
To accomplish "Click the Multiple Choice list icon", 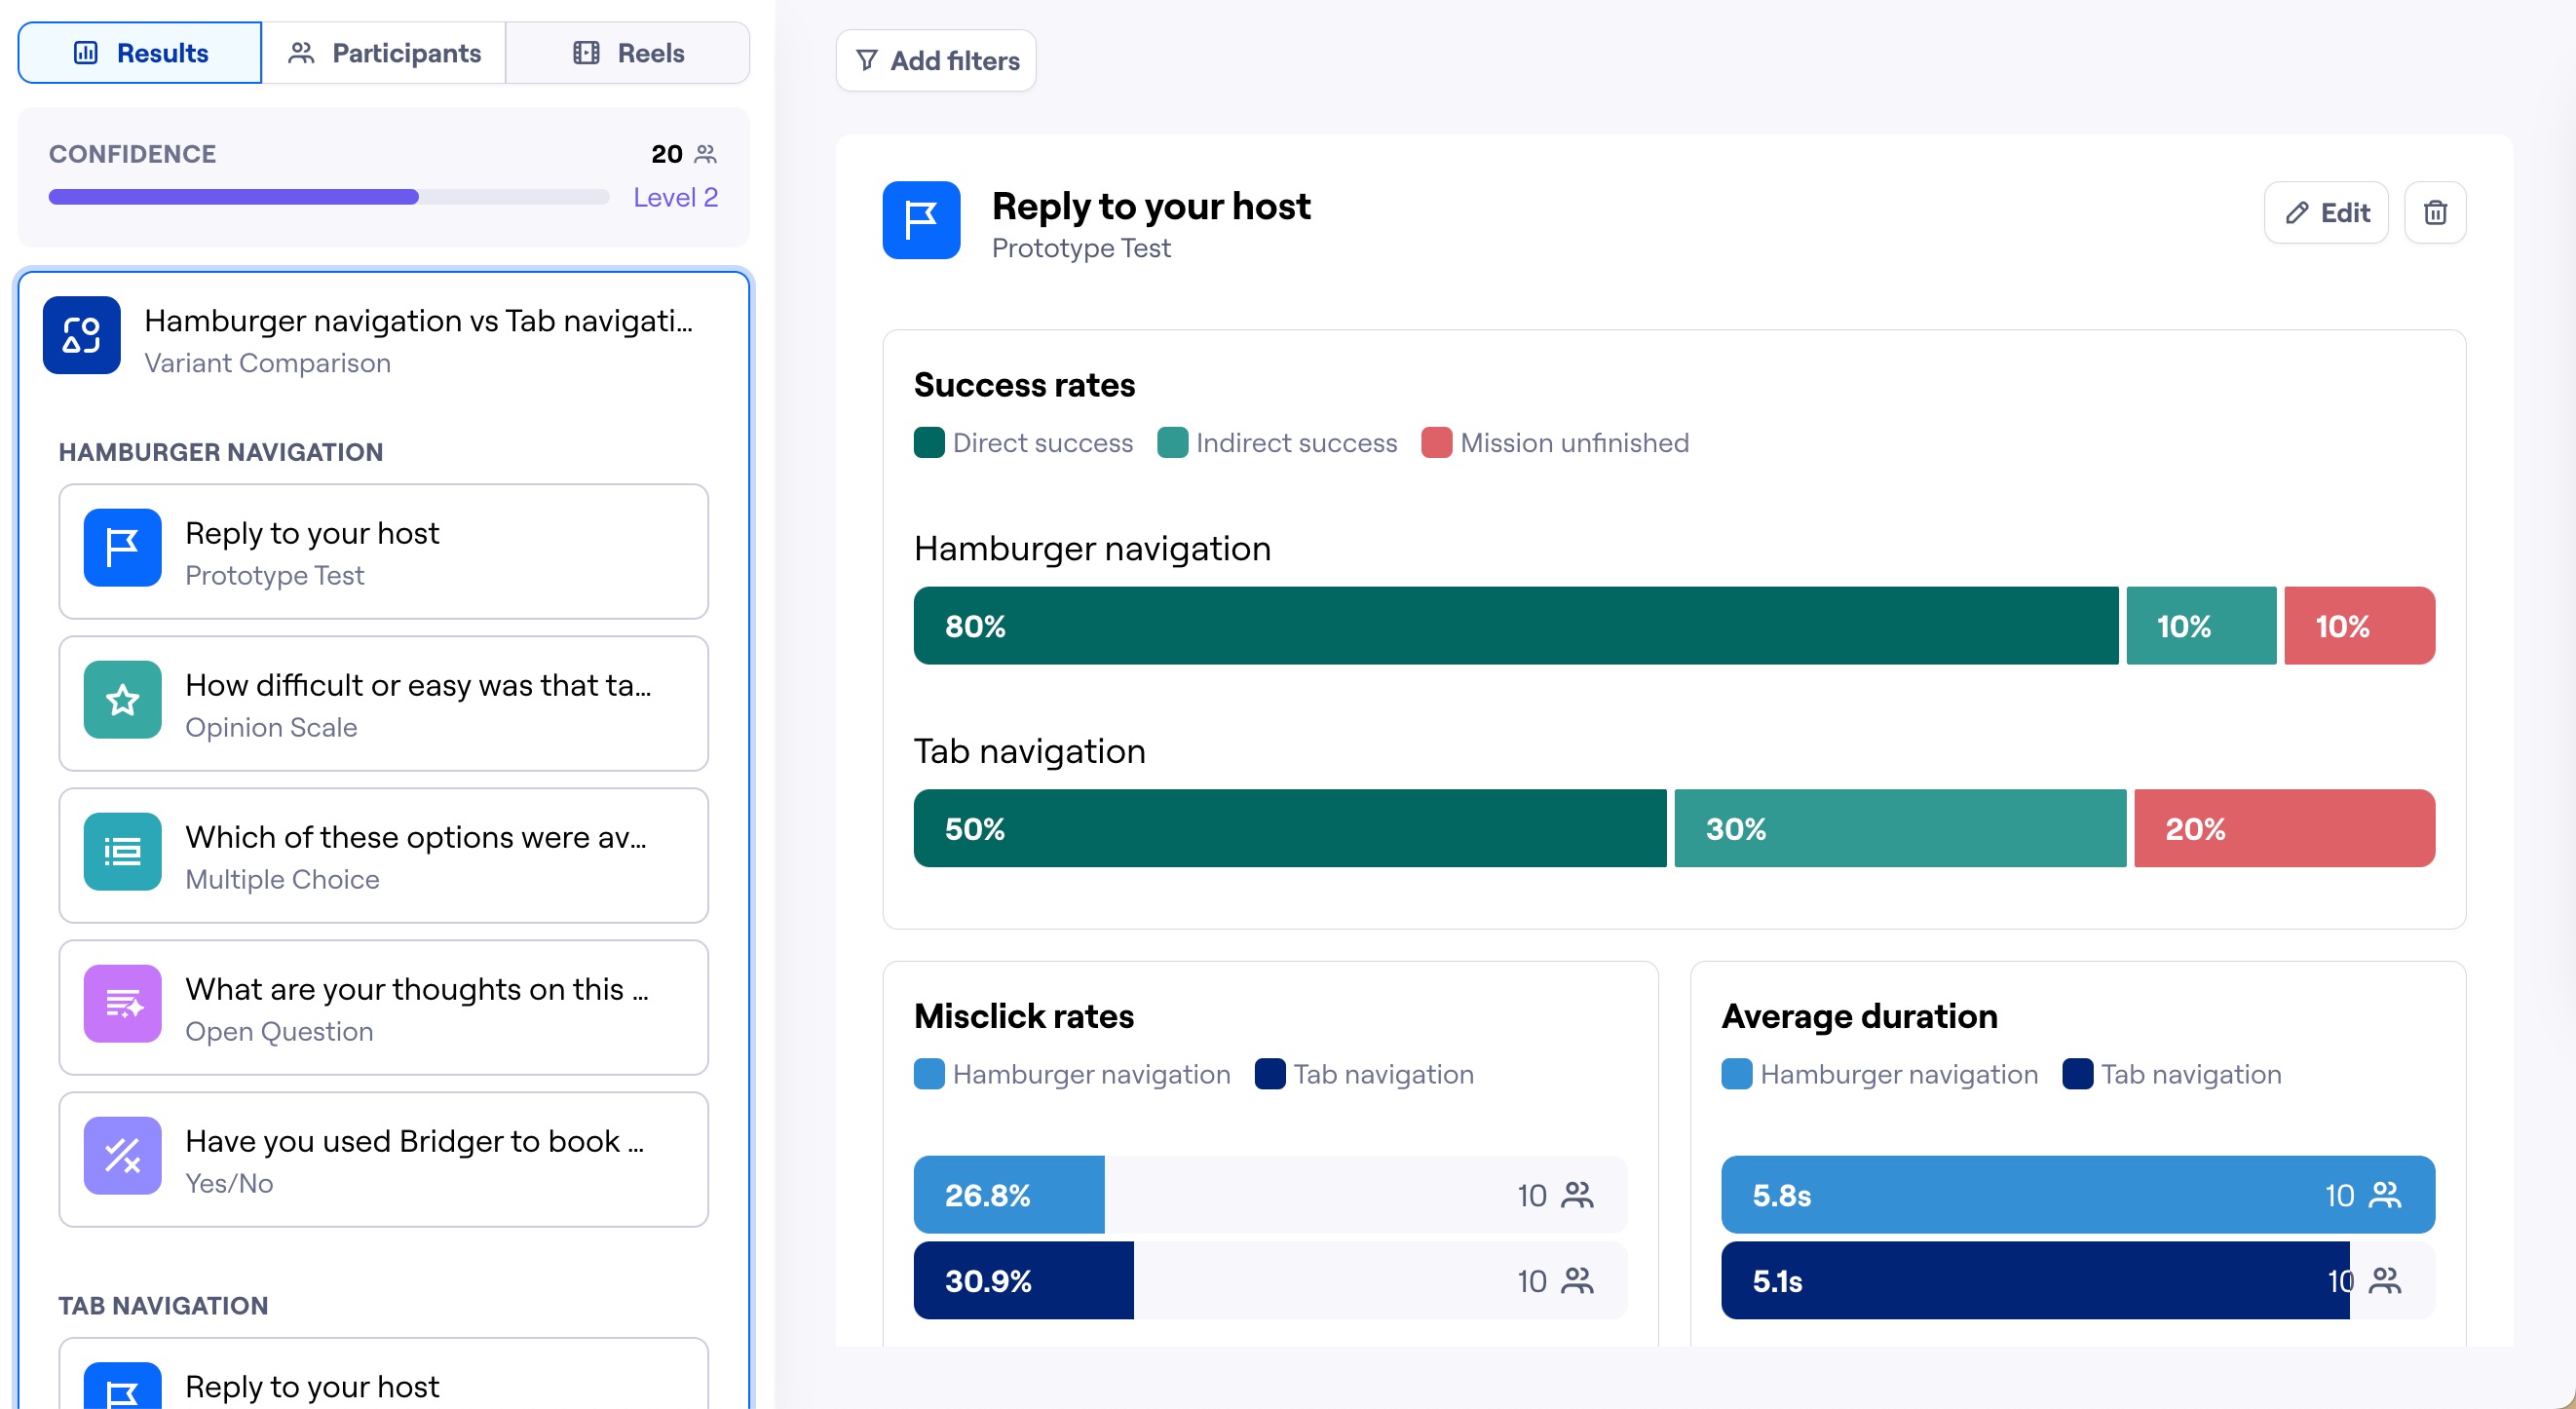I will pos(122,852).
